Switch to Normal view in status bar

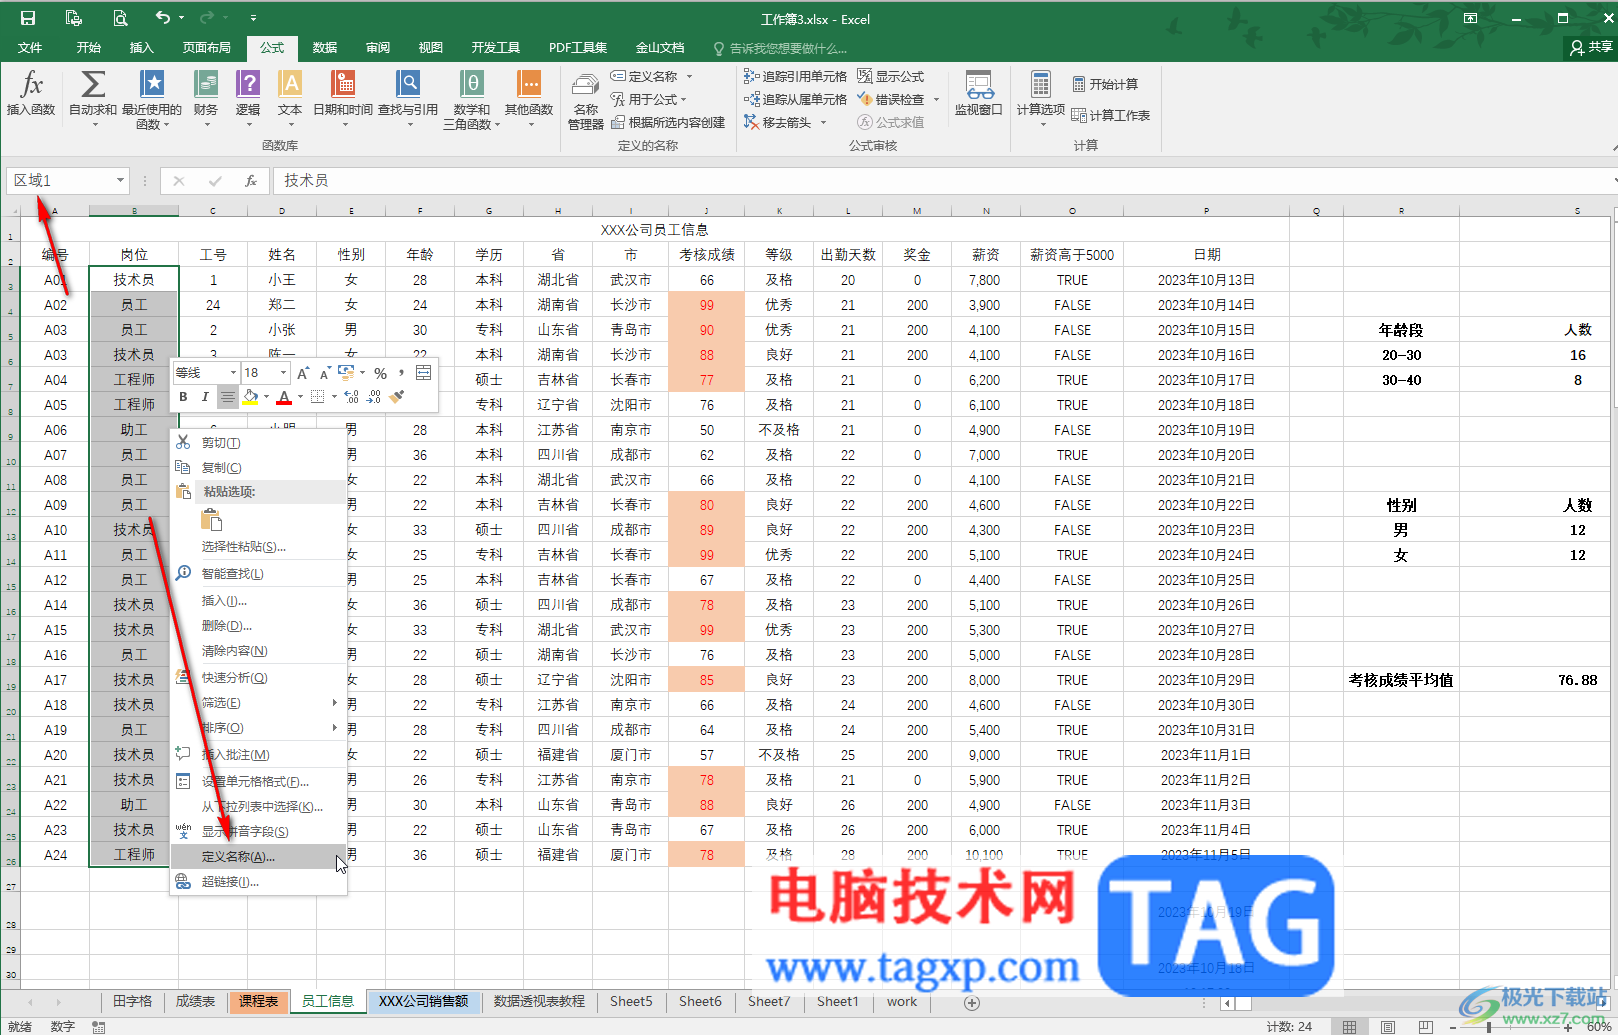point(1350,1026)
